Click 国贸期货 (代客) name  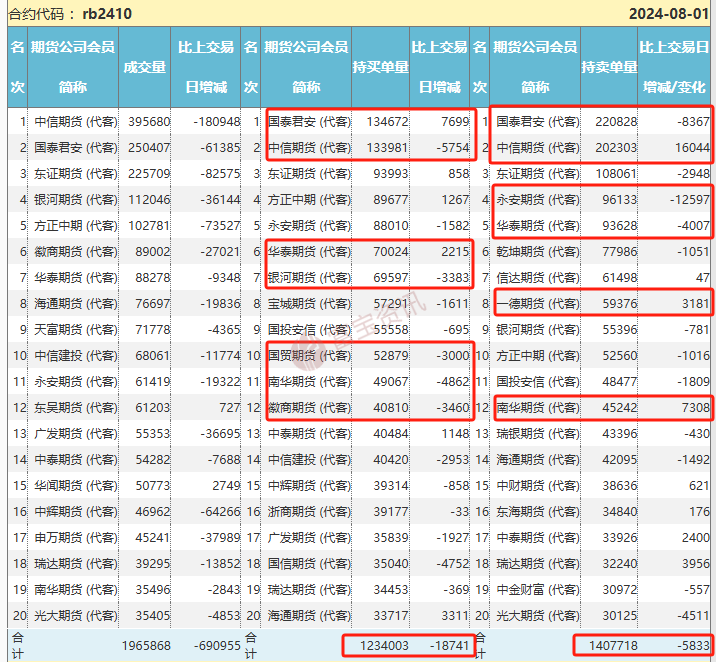coord(309,356)
